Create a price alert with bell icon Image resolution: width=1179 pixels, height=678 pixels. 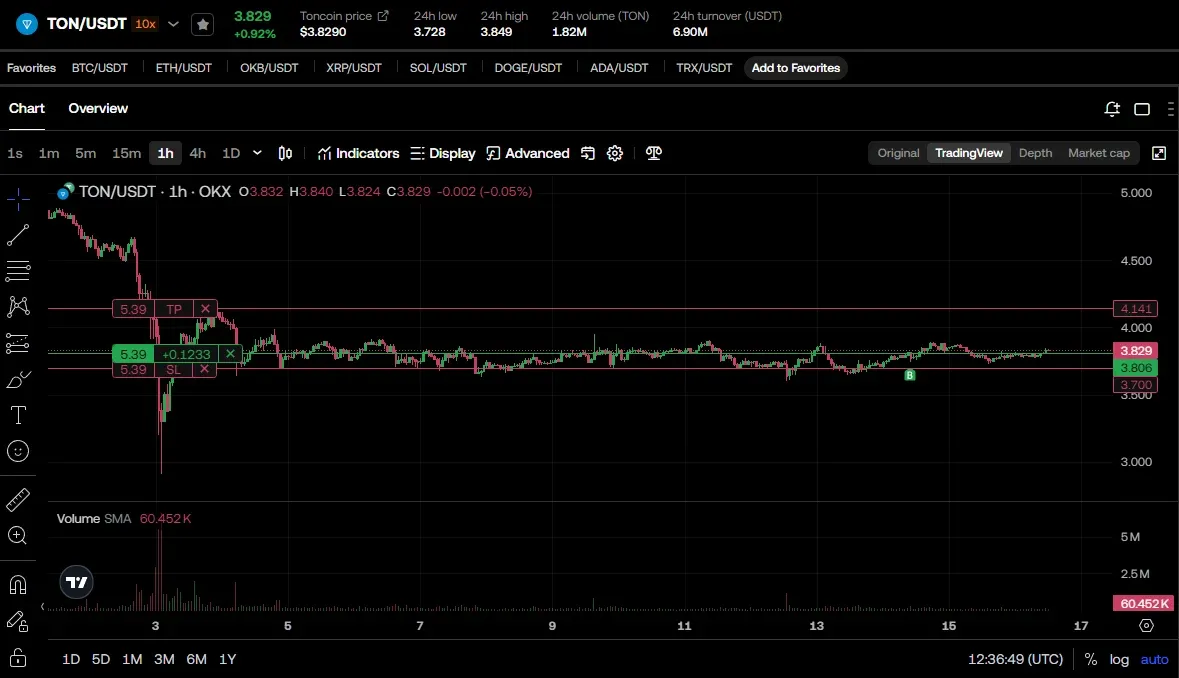[1112, 109]
